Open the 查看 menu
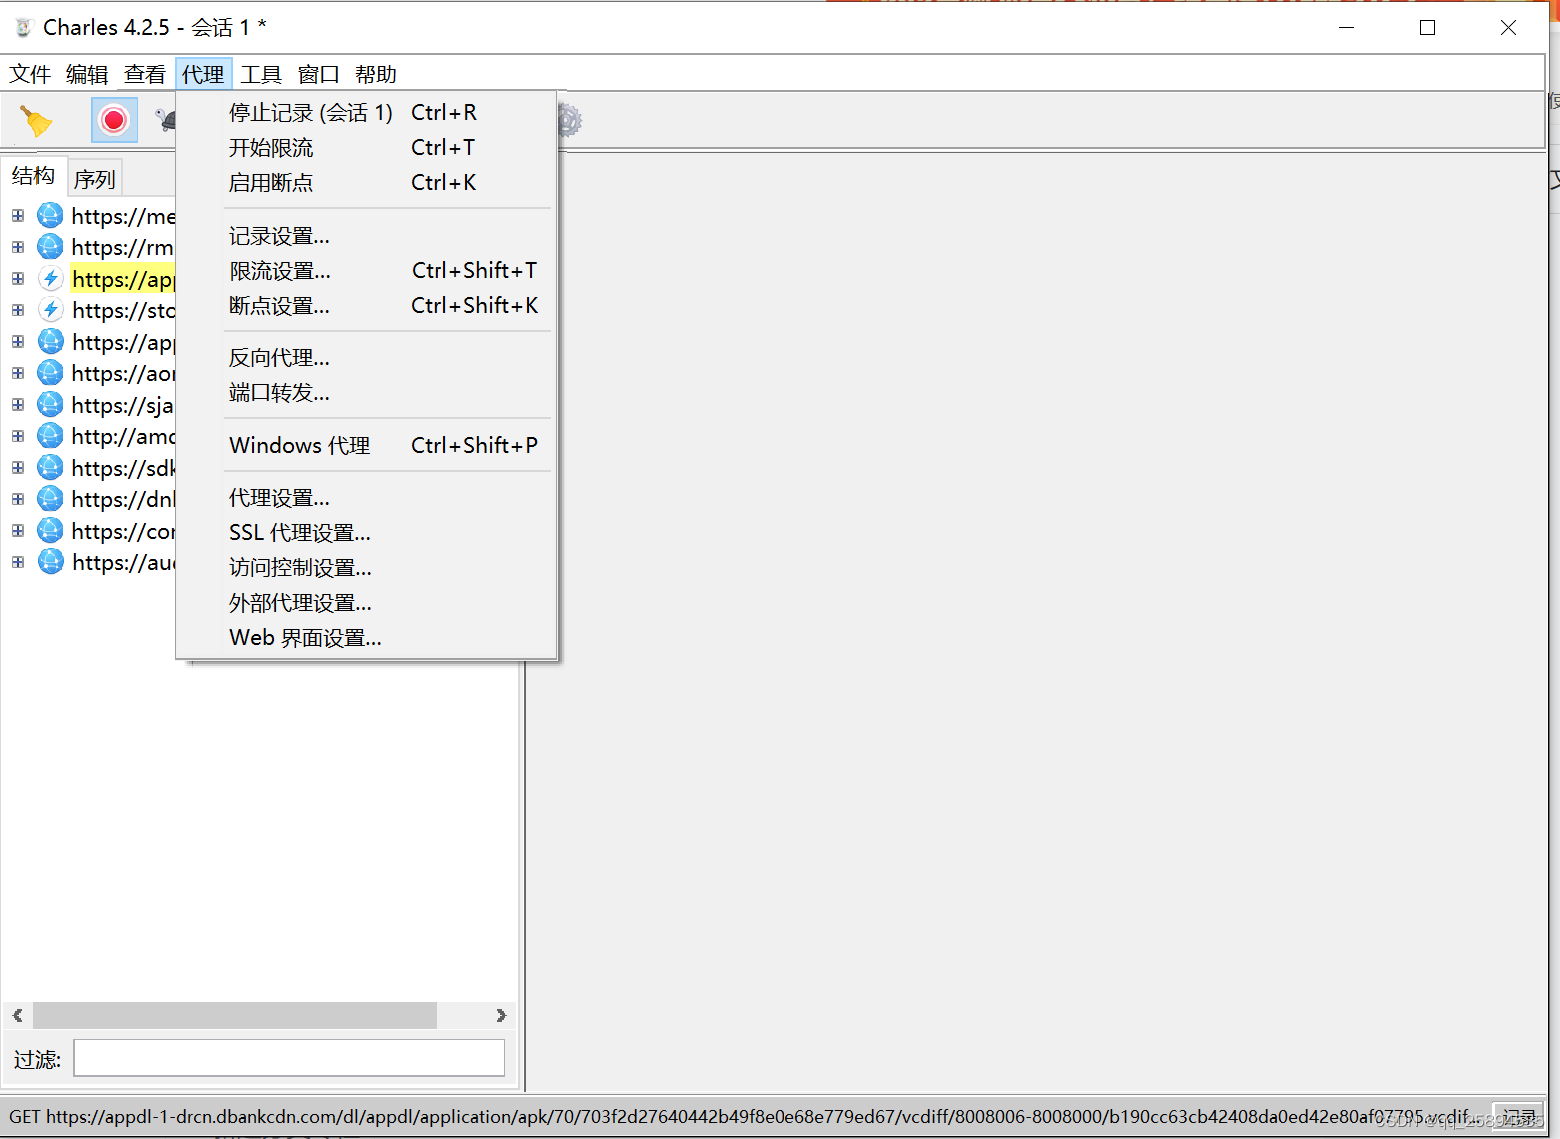 coord(145,74)
